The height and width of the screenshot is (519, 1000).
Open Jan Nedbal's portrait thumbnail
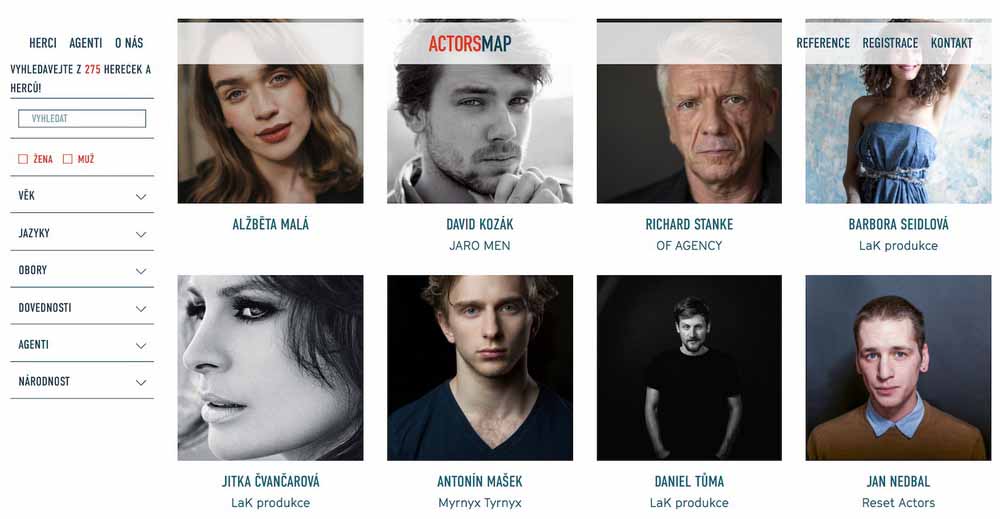click(898, 368)
